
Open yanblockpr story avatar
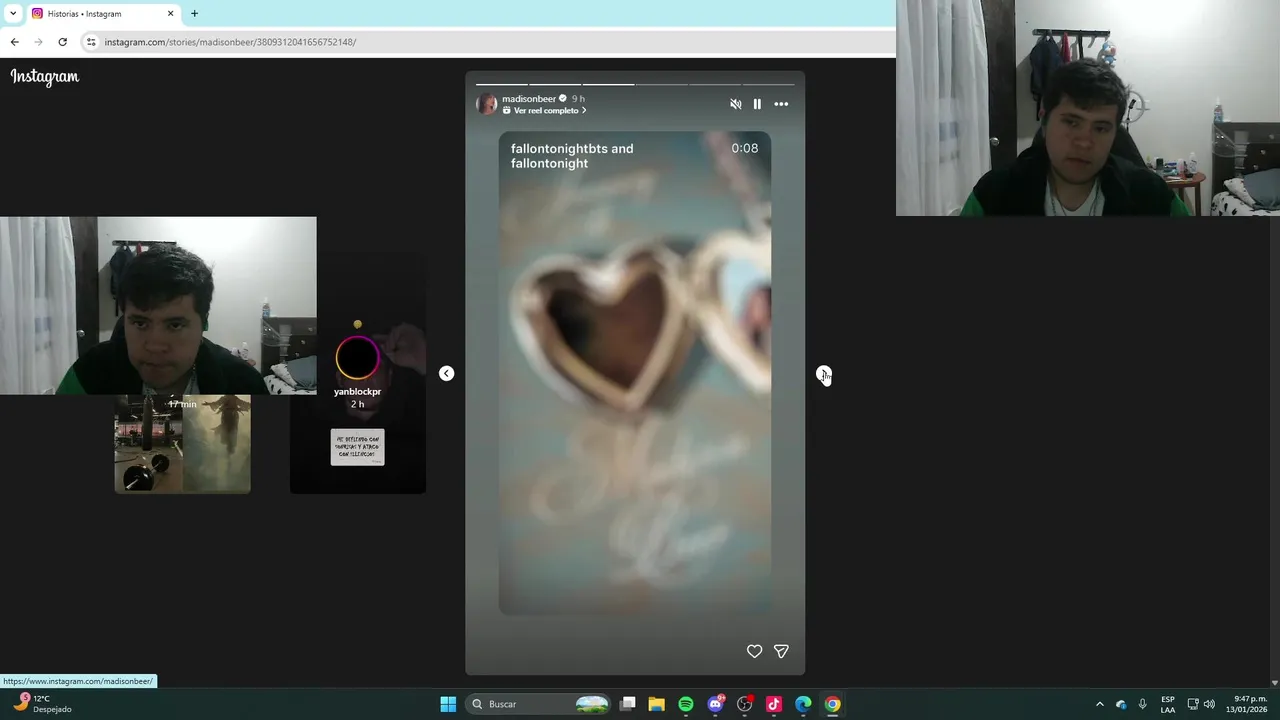(x=357, y=358)
